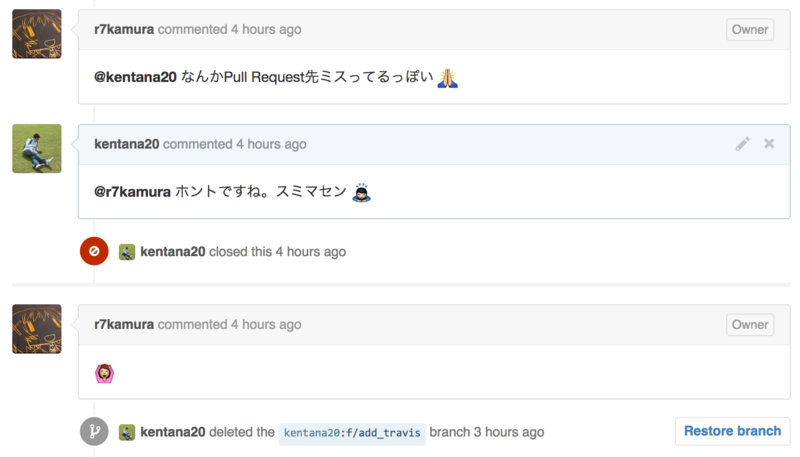Open r7kamura profile from first comment header
Screen dimensions: 800x457
[124, 30]
